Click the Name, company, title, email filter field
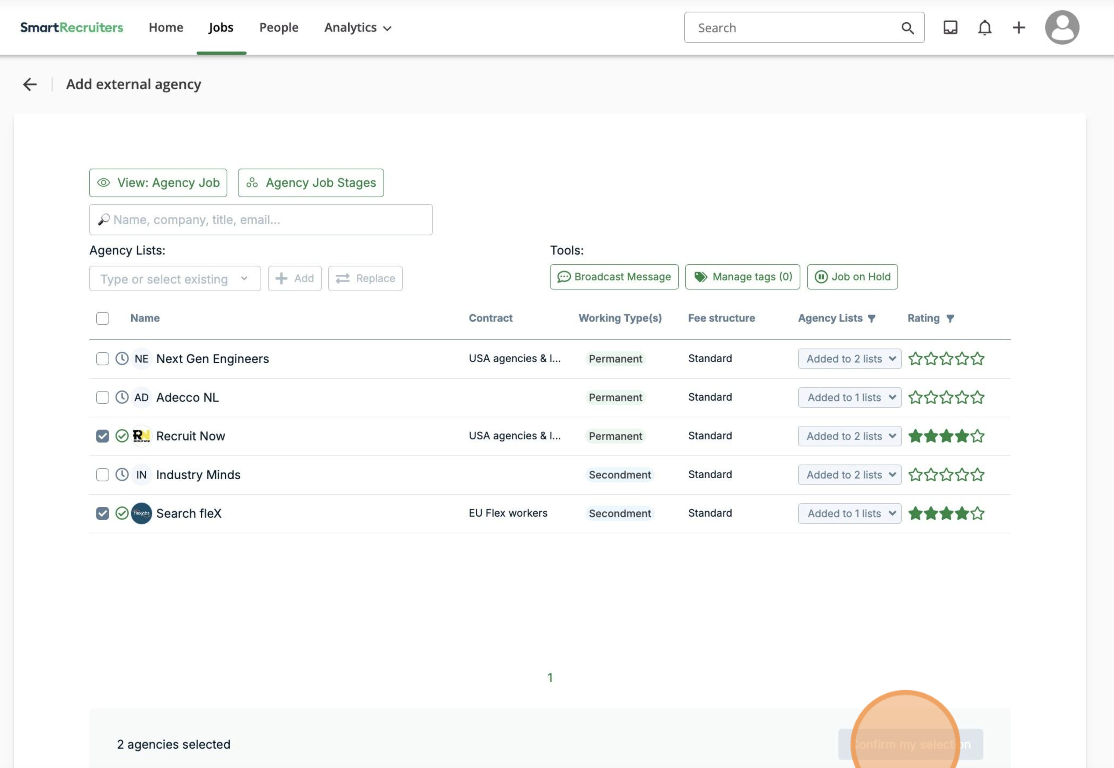Screen dimensions: 1114x768 coord(261,220)
